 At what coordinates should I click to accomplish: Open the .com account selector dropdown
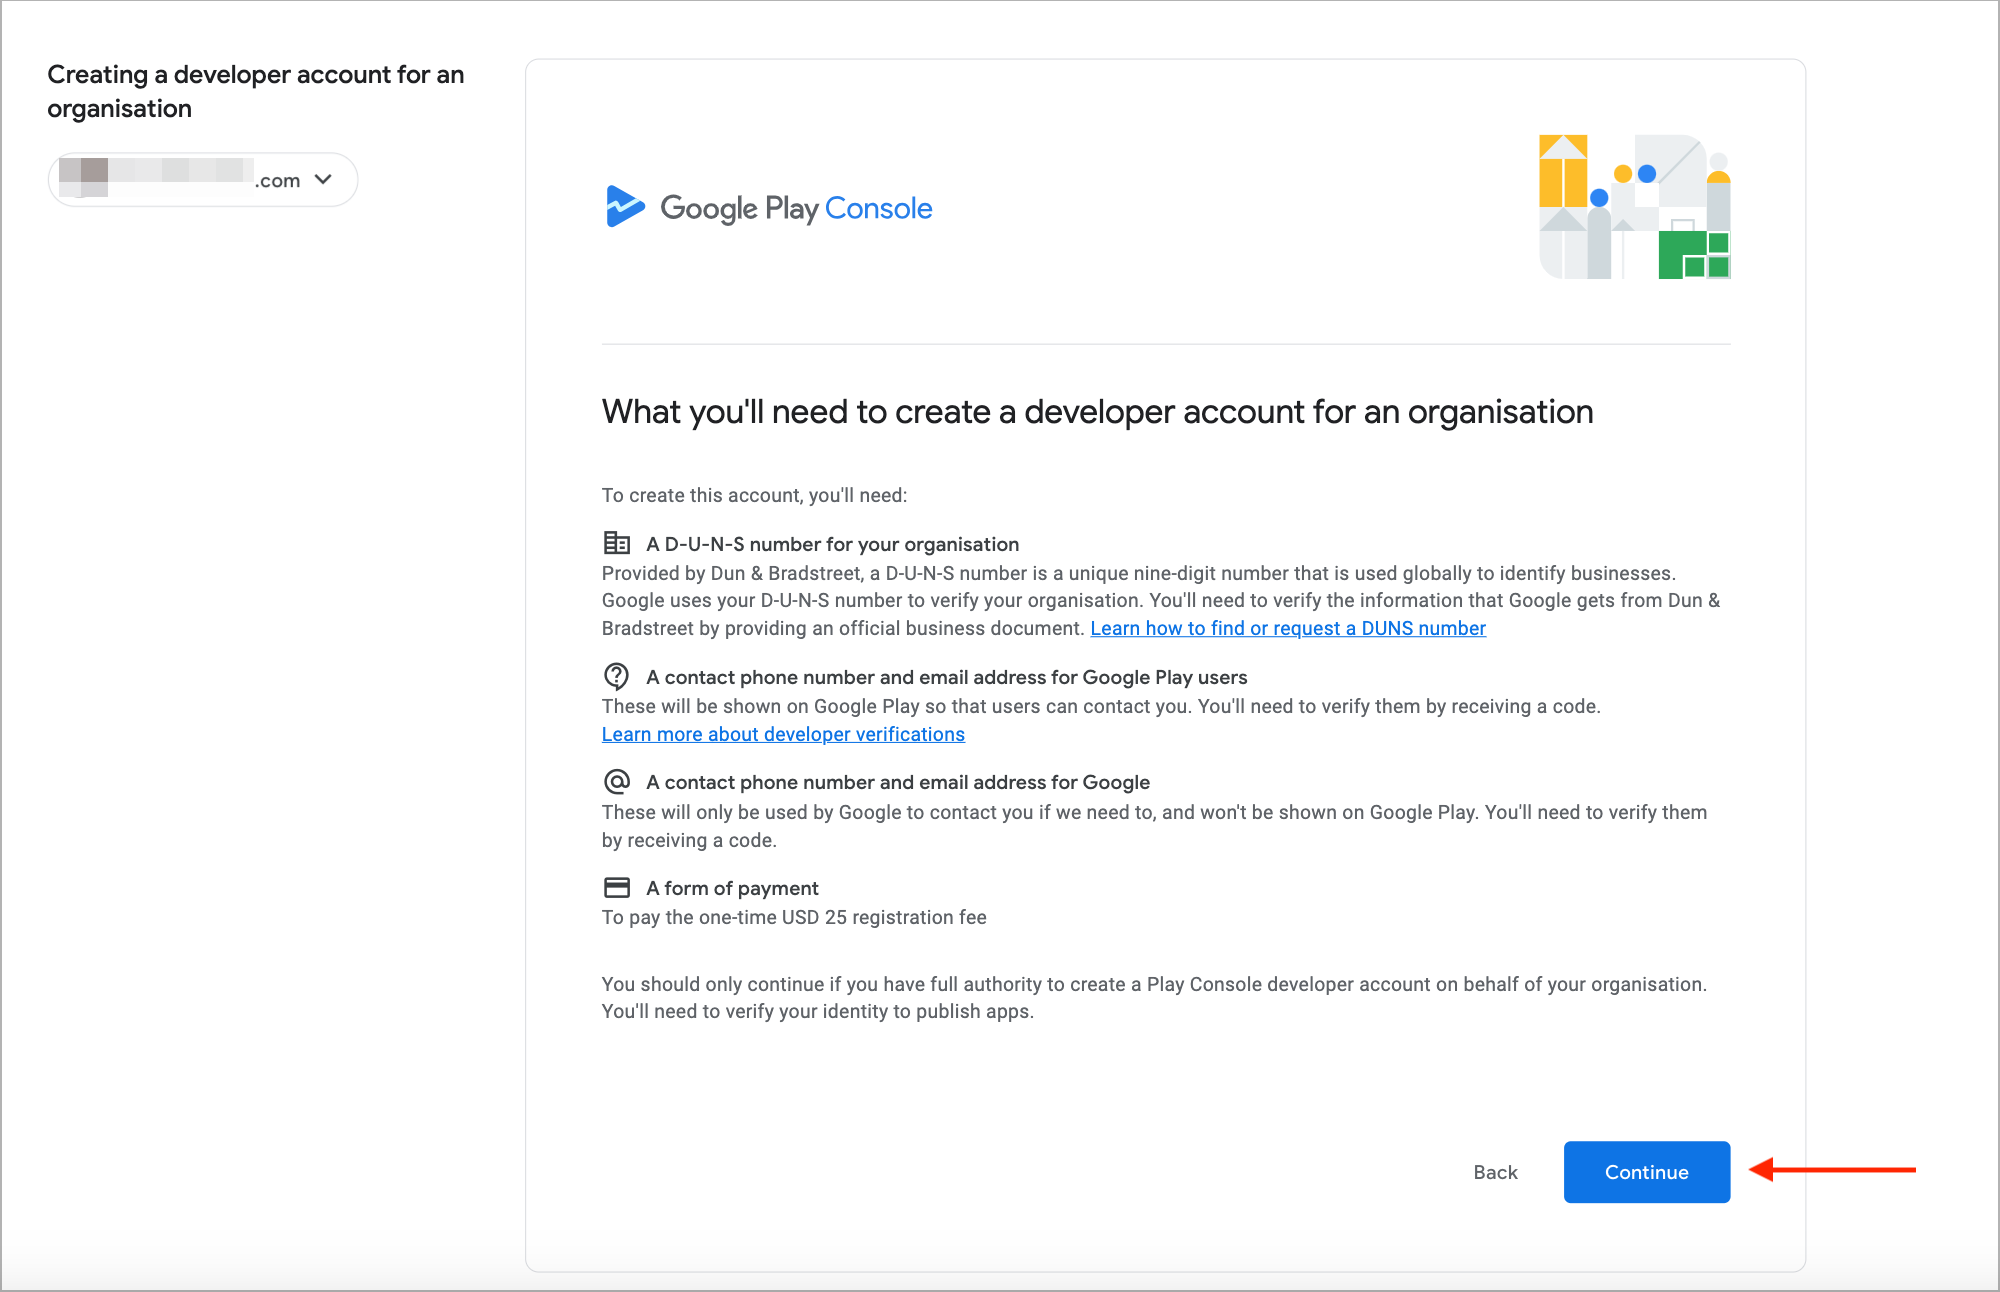(202, 180)
